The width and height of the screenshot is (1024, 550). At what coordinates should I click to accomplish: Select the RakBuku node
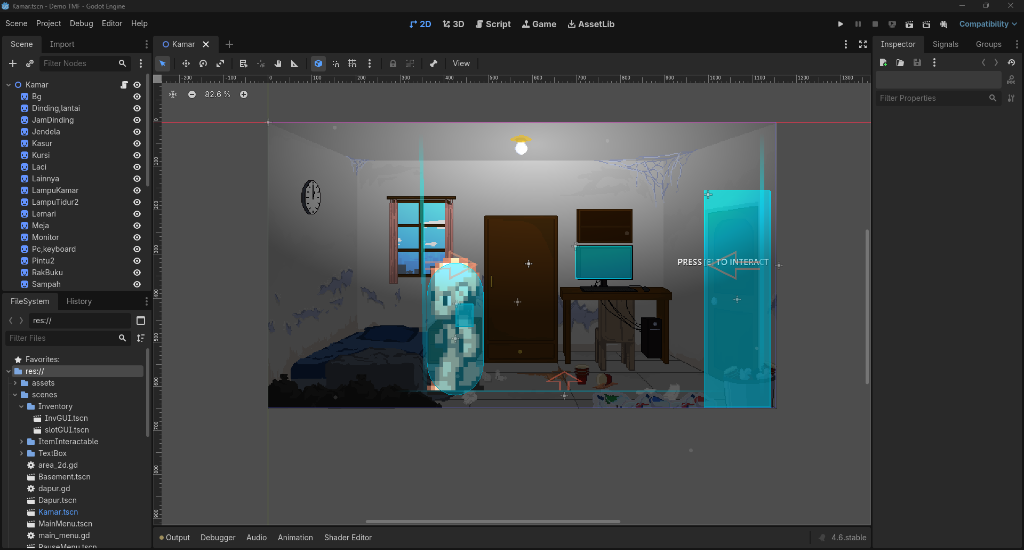pyautogui.click(x=47, y=272)
